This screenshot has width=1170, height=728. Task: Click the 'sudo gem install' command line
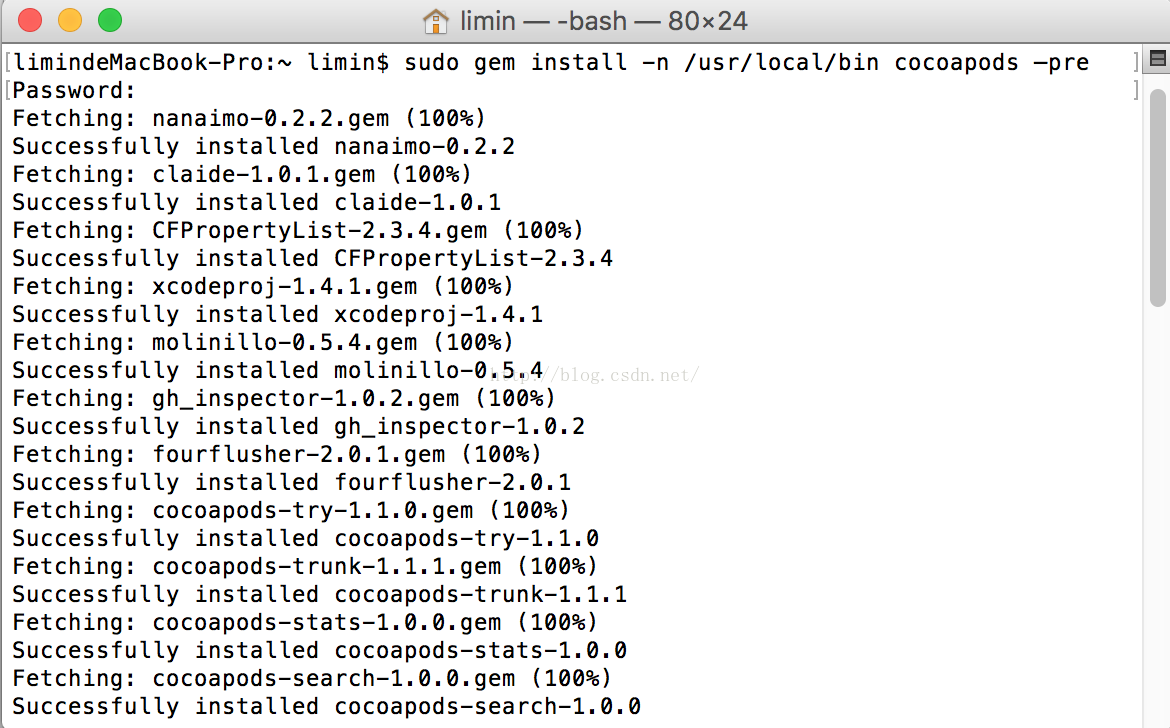point(551,63)
